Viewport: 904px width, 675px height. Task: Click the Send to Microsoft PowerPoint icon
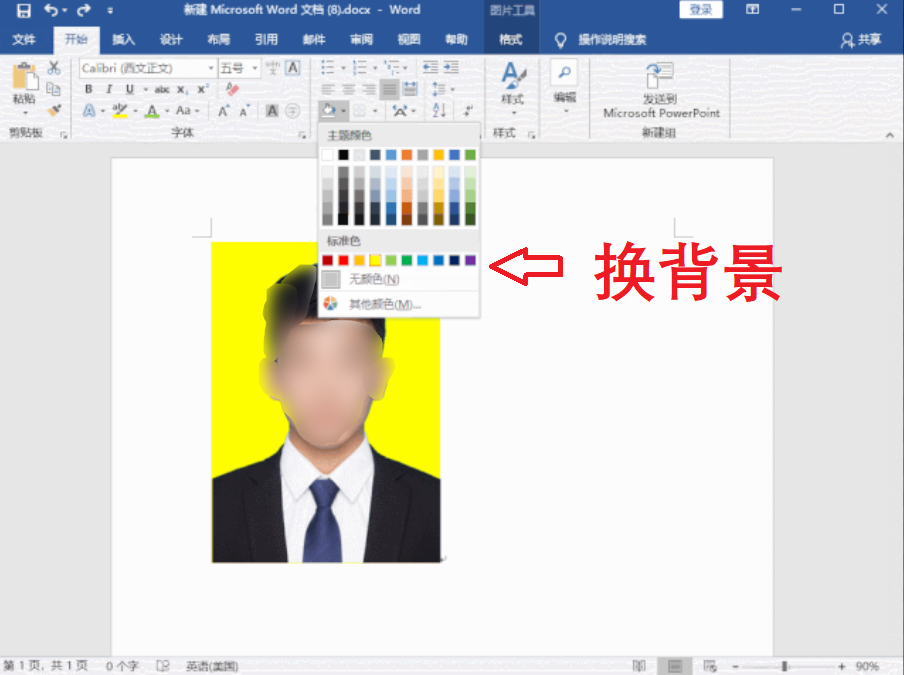point(660,76)
